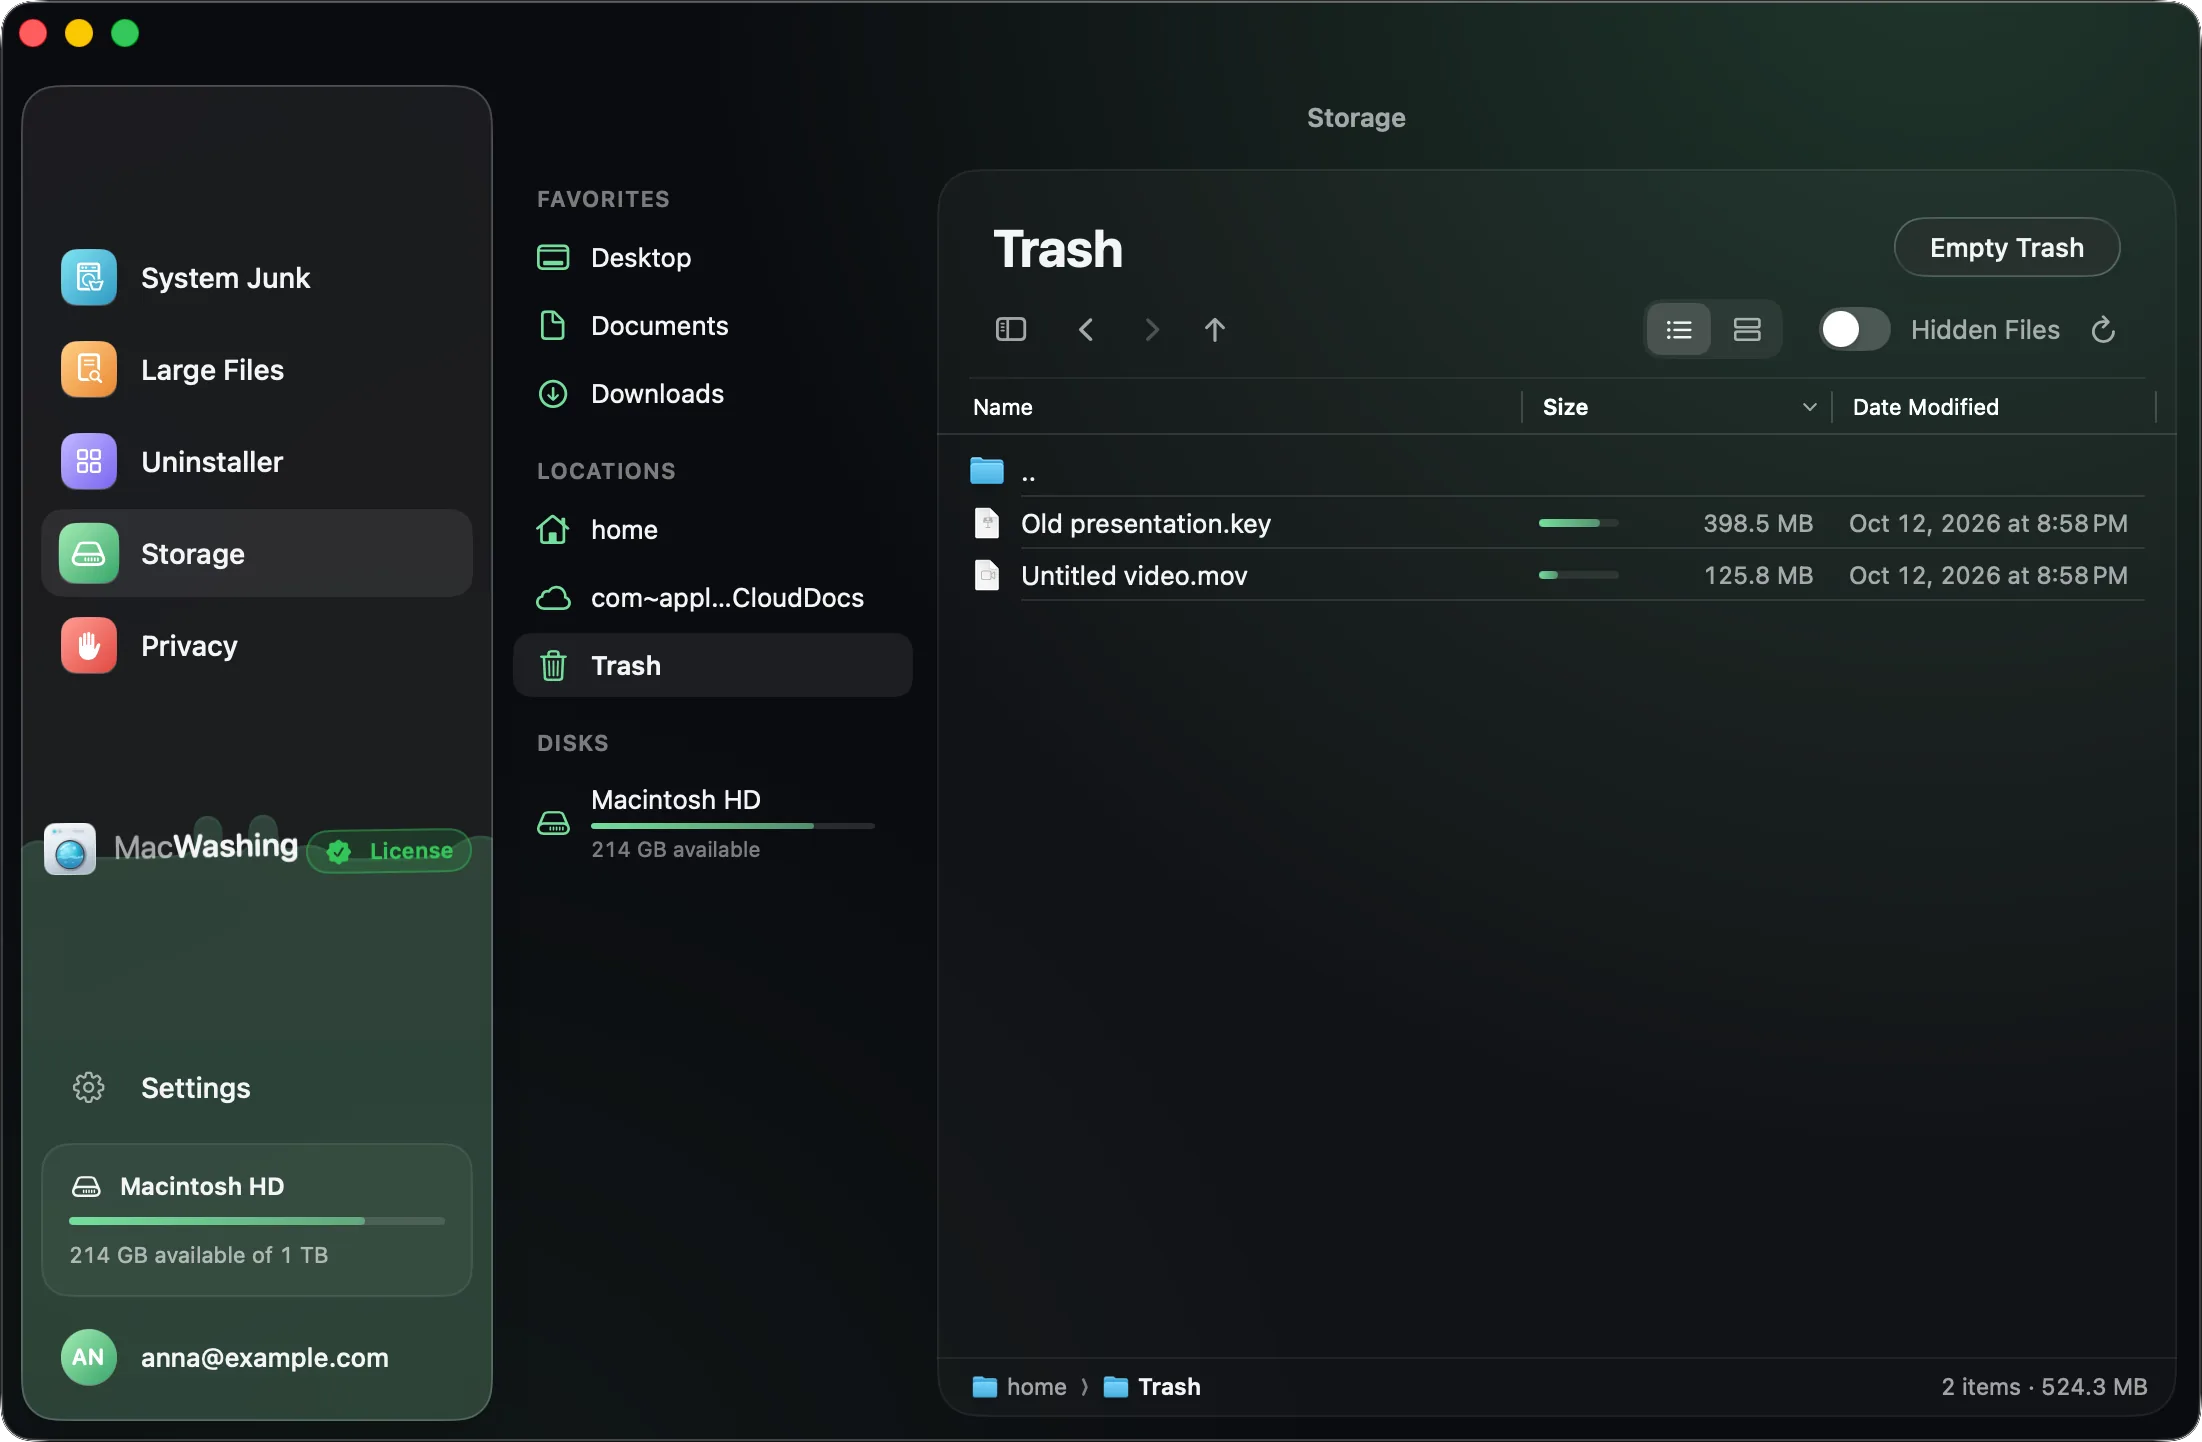
Task: Refresh the Trash file list
Action: [2103, 329]
